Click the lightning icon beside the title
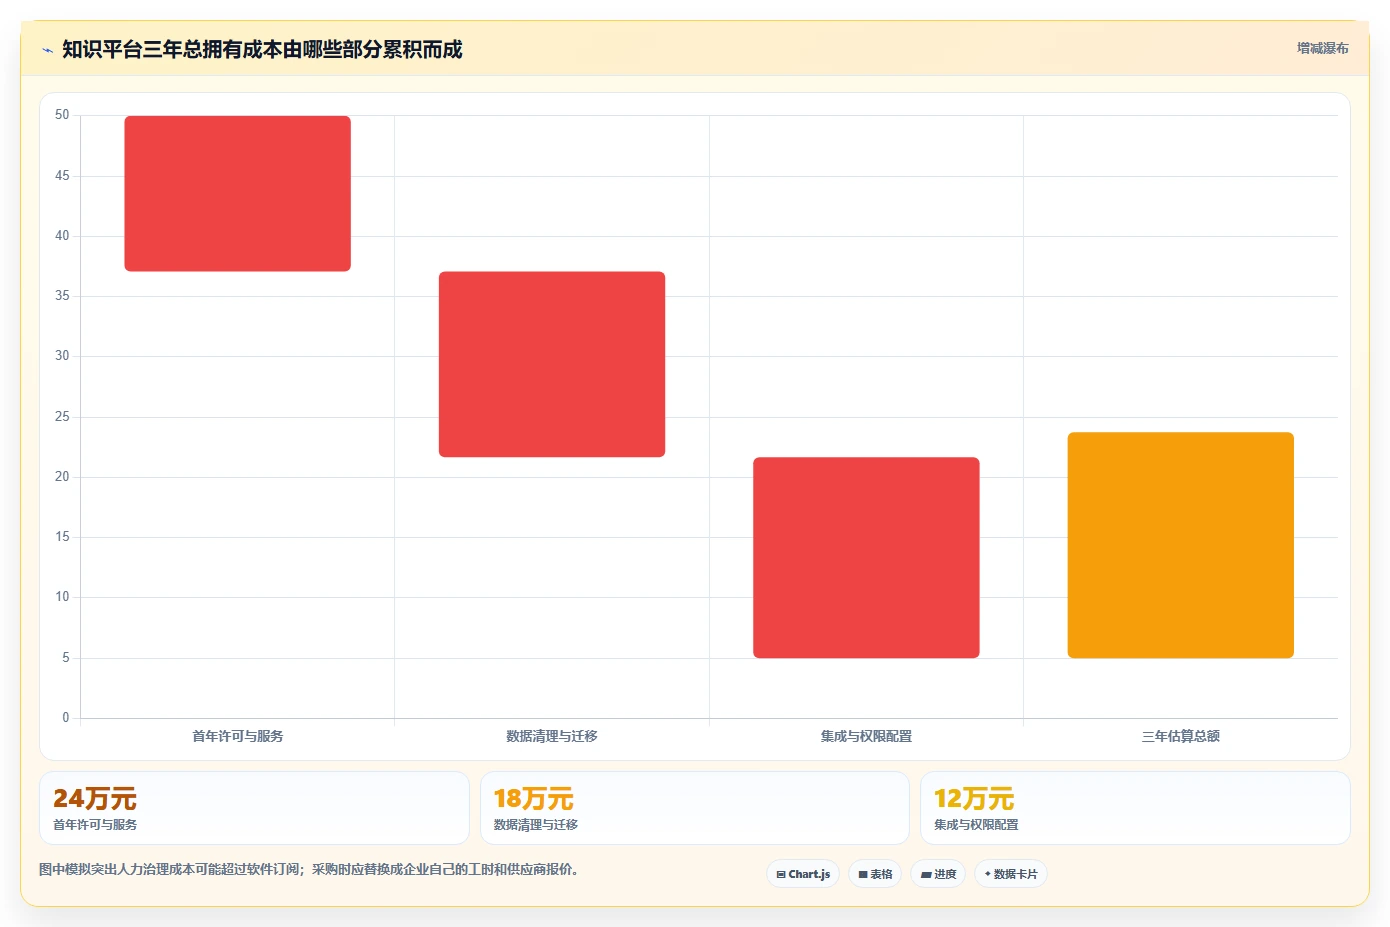Viewport: 1390px width, 927px height. coord(47,50)
